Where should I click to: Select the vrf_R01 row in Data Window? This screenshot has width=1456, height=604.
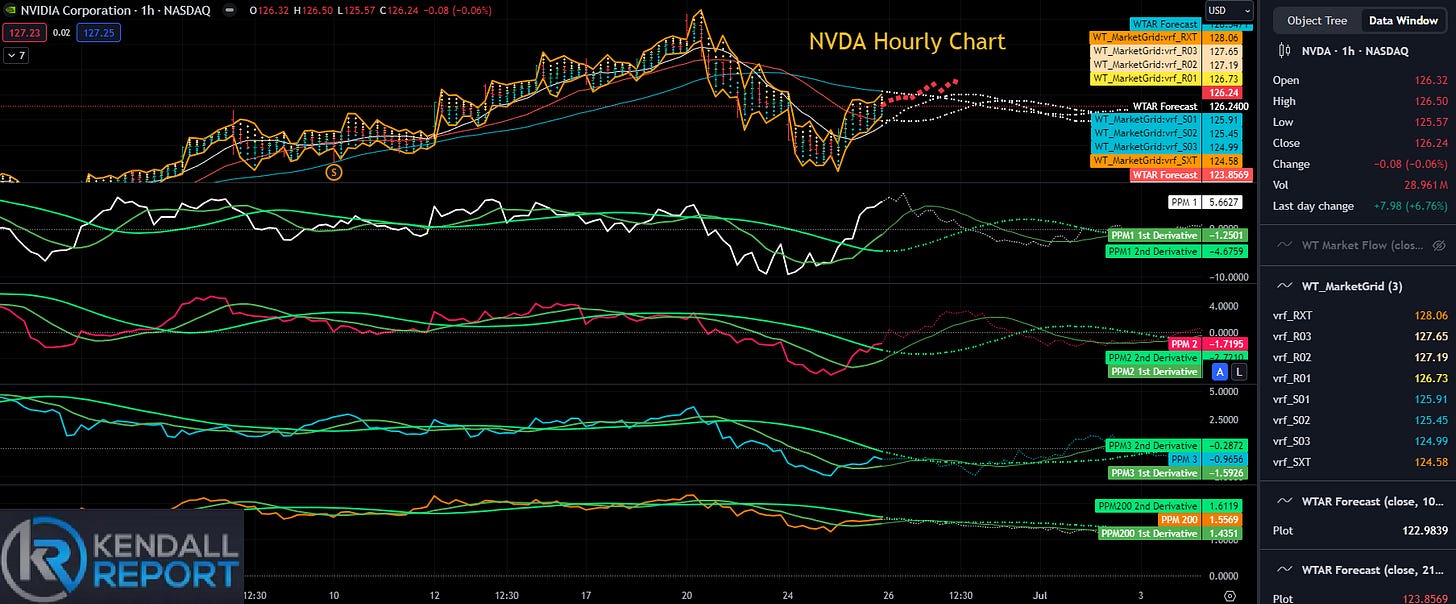[1362, 378]
